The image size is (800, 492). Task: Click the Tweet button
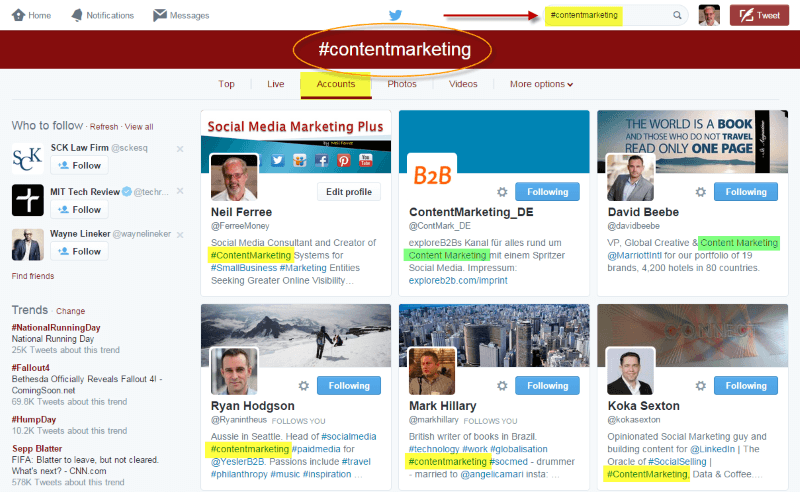[760, 15]
